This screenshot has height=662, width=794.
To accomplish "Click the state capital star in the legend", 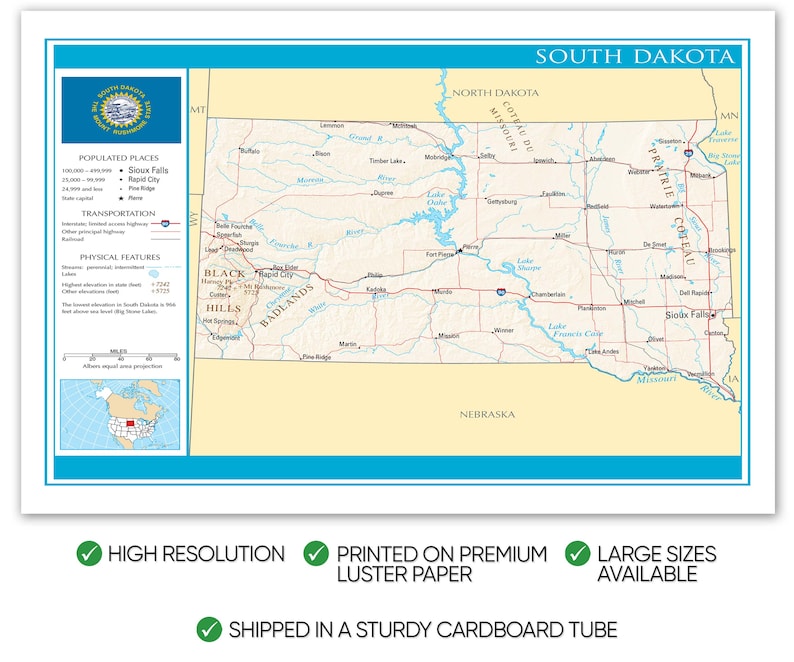I will tap(121, 198).
